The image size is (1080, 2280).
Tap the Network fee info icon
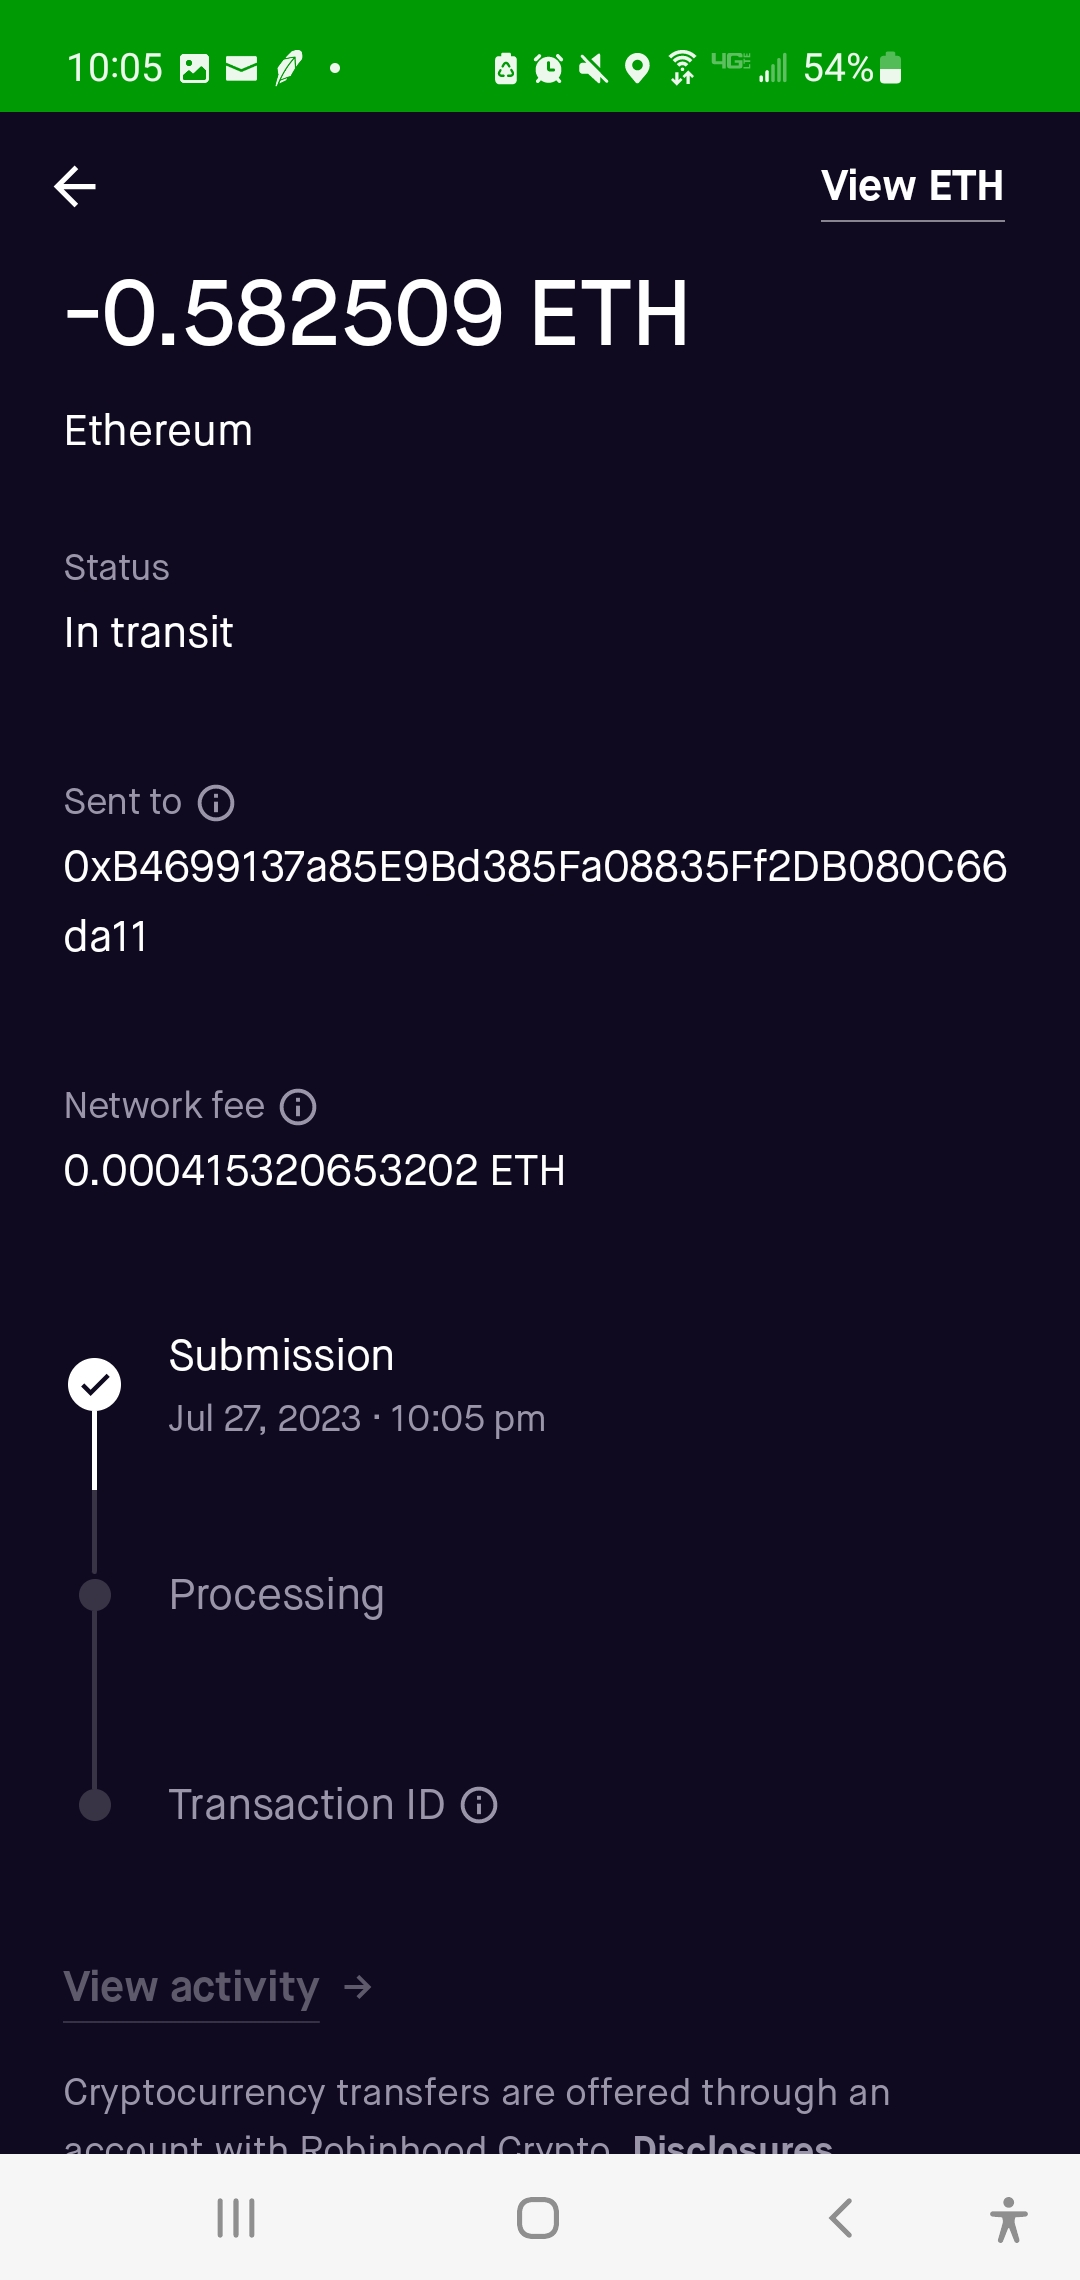click(x=298, y=1107)
